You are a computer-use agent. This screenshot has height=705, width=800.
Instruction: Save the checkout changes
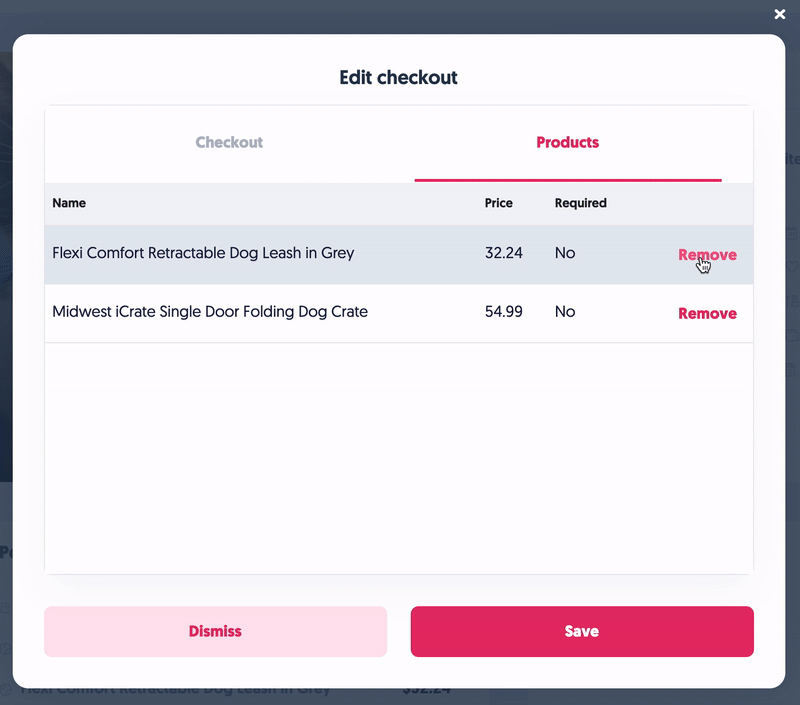click(582, 631)
